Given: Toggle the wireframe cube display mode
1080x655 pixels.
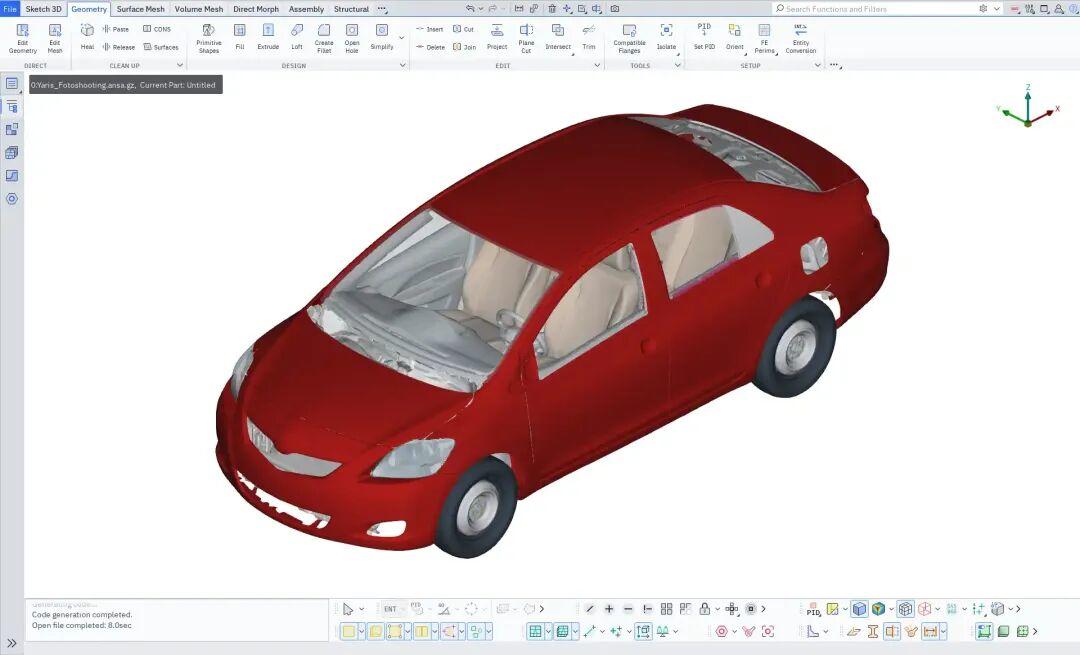Looking at the screenshot, I should (905, 609).
